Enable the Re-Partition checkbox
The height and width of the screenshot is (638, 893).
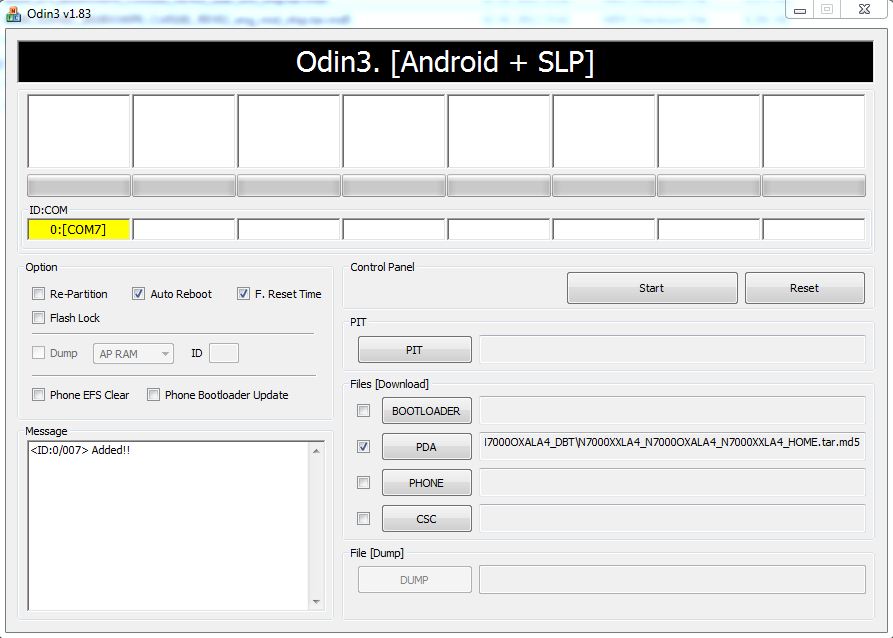(39, 294)
